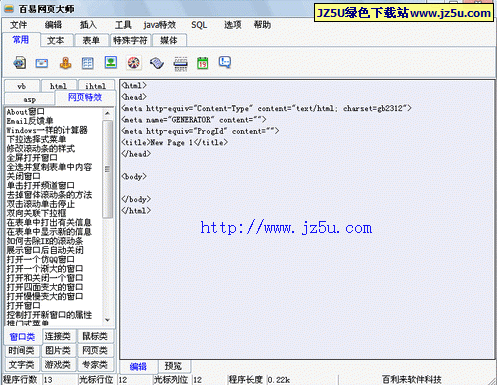The height and width of the screenshot is (385, 497).
Task: Select '如何去除IE的滚动条' list item
Action: tap(45, 241)
